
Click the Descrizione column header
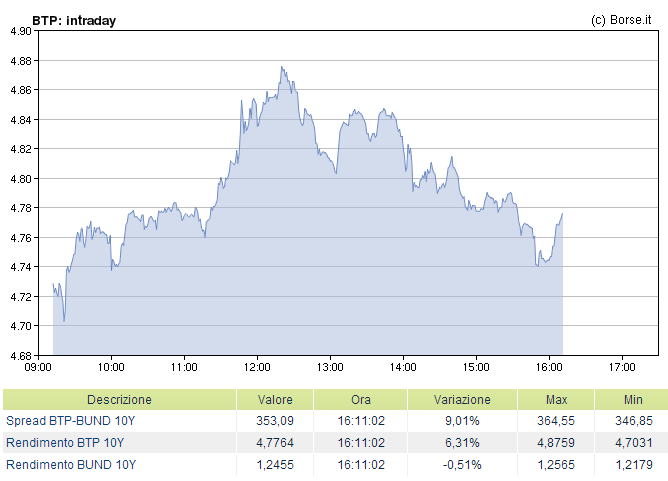(x=119, y=399)
